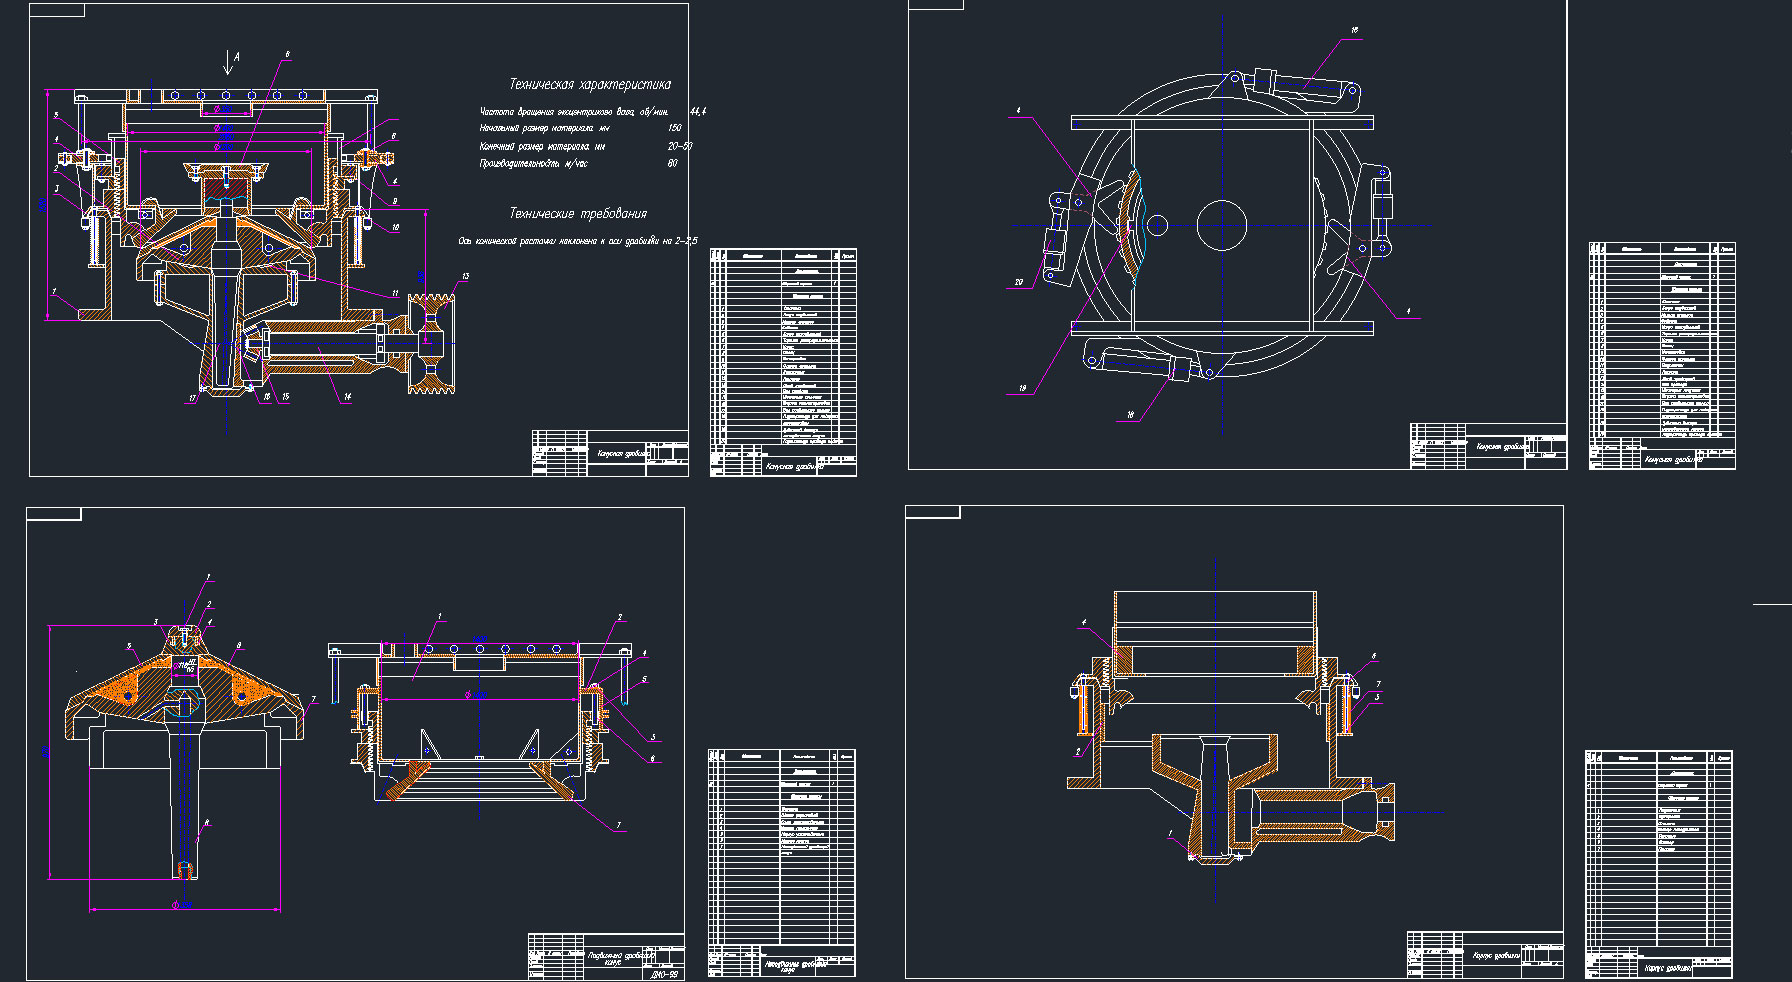Select the rotation frequency value 44,4
This screenshot has height=982, width=1792.
[x=697, y=111]
